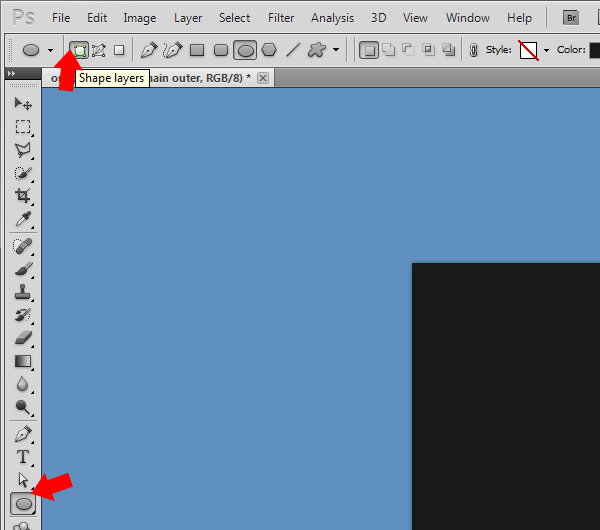
Task: Close the open document tab
Action: pyautogui.click(x=263, y=78)
